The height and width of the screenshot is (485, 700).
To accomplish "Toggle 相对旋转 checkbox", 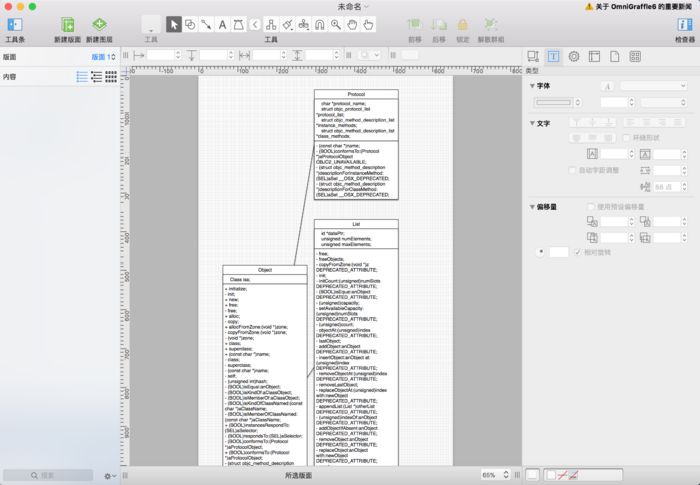I will tap(577, 252).
